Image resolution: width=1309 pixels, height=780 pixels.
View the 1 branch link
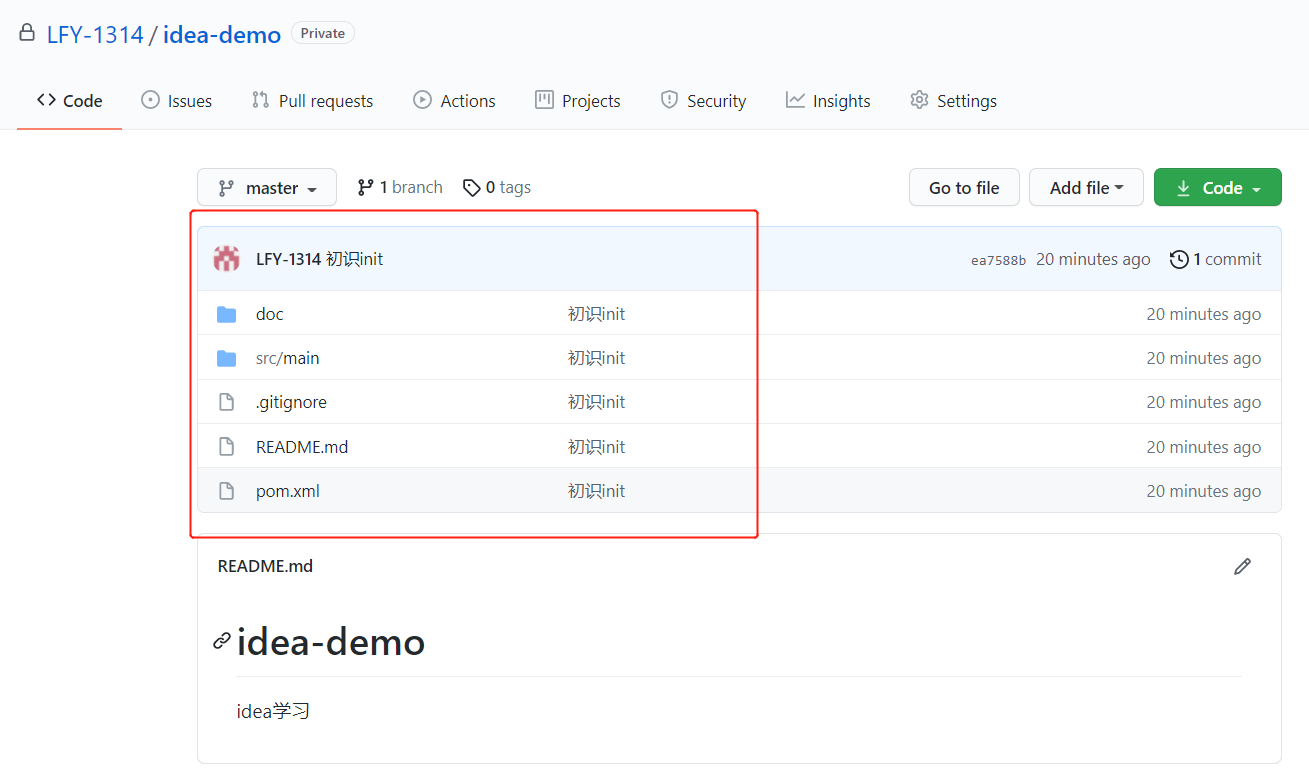400,187
